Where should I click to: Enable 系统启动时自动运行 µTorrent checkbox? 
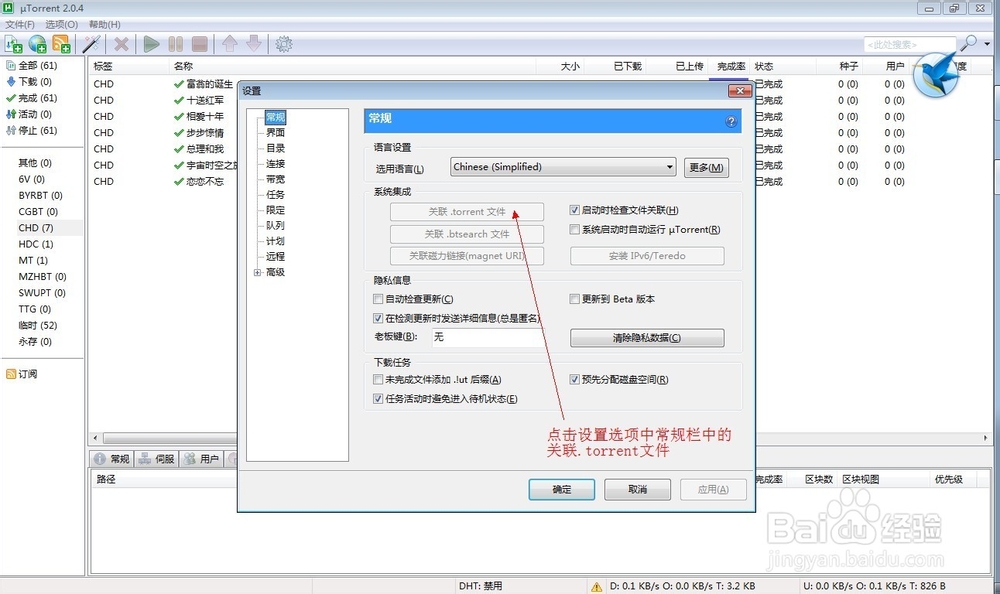(x=575, y=229)
